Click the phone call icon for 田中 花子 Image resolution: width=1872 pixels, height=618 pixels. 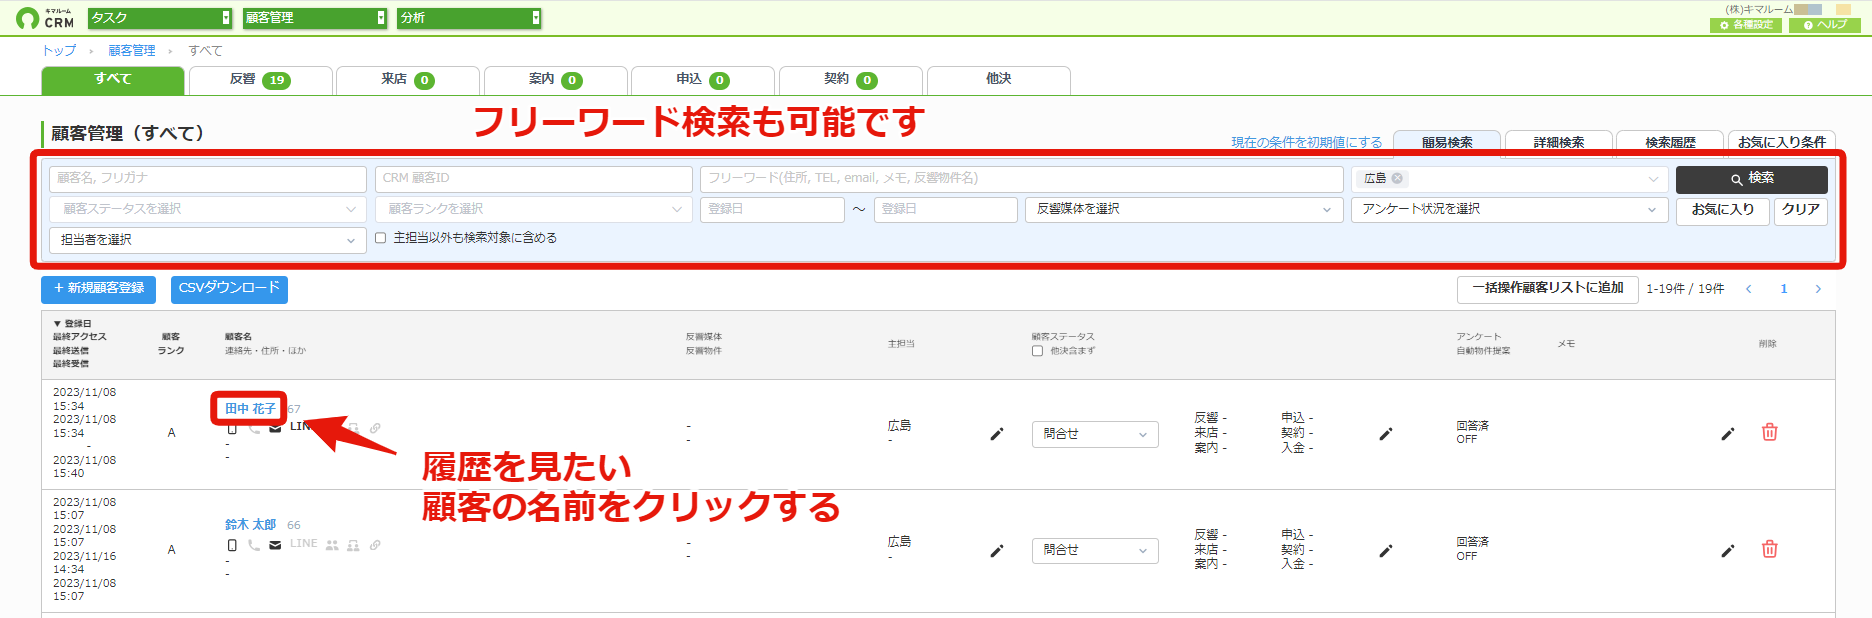coord(254,428)
